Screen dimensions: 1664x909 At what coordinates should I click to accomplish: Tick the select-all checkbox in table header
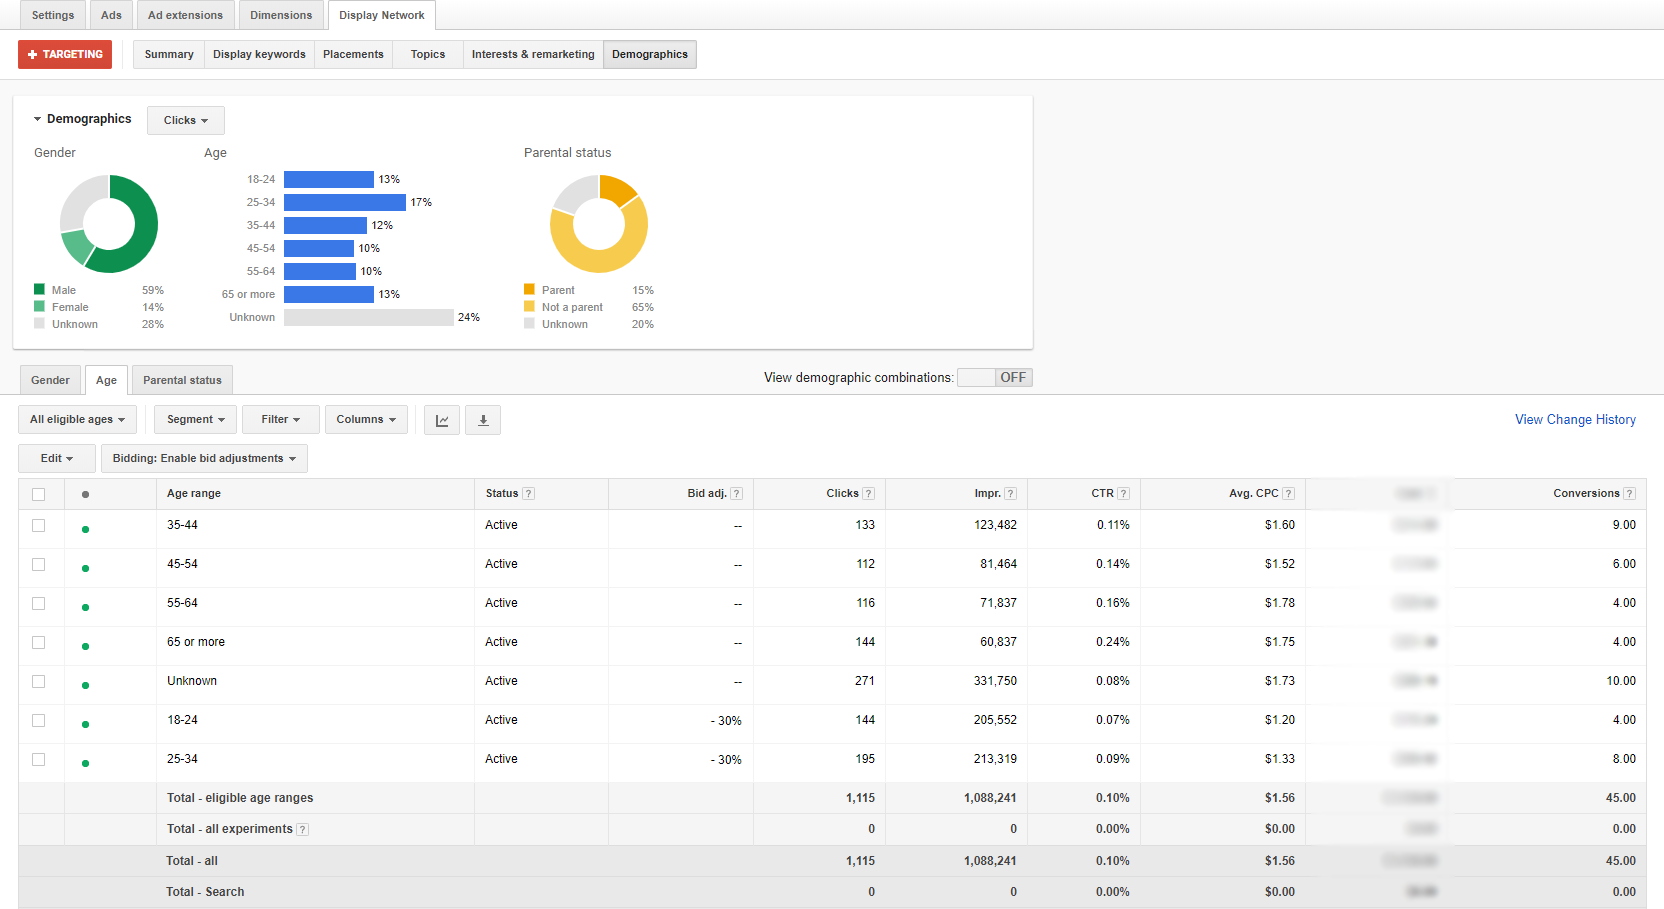pos(39,494)
